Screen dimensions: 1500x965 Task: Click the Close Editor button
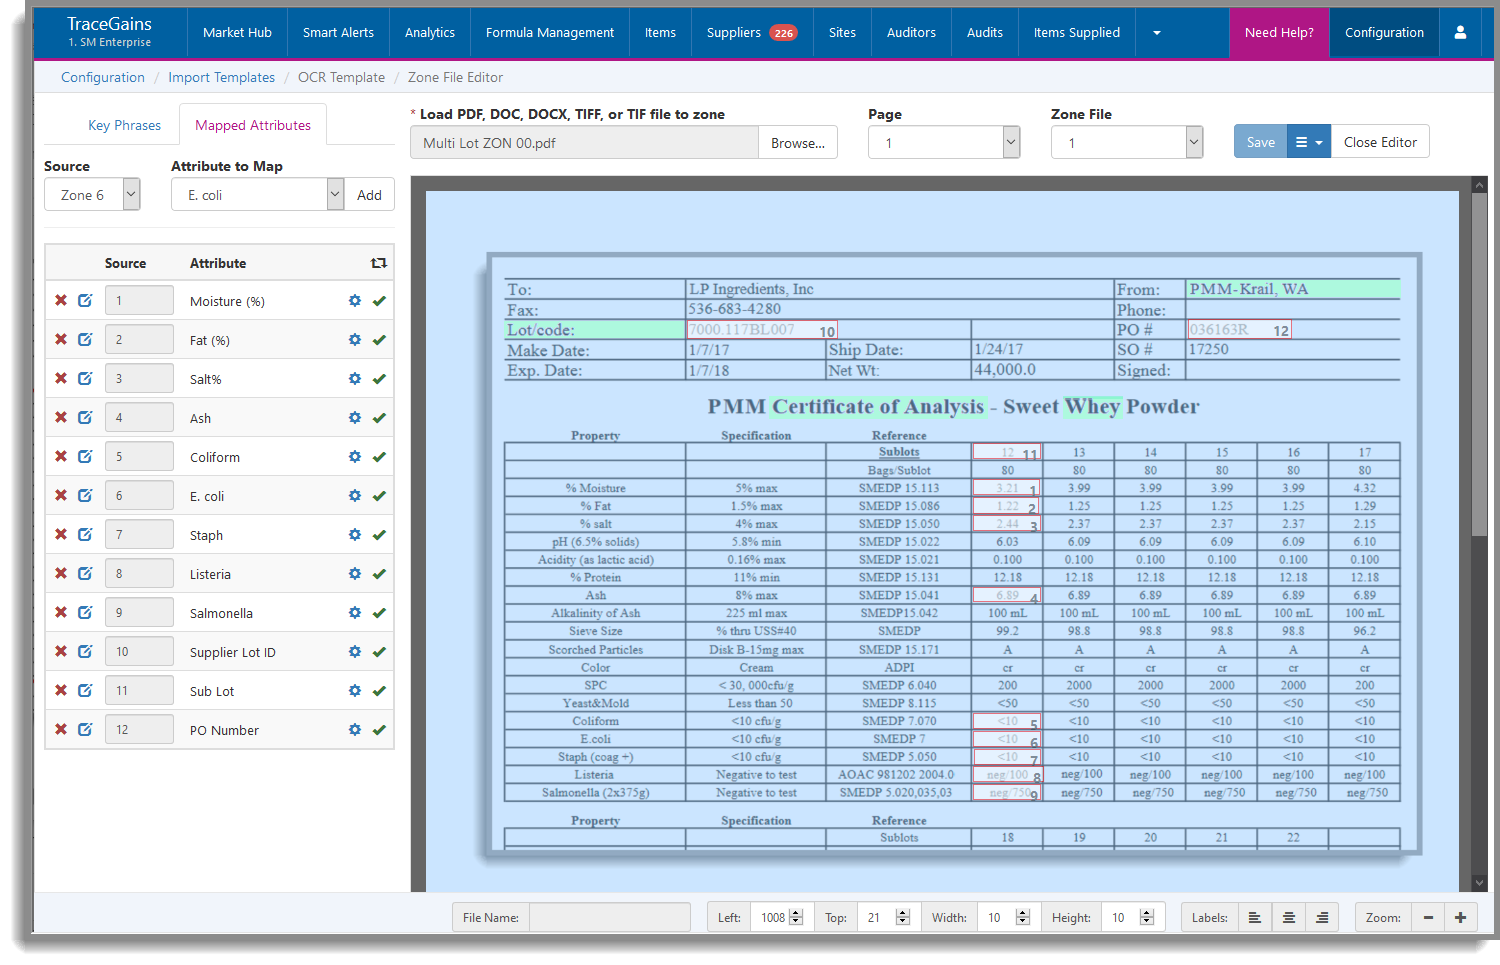(x=1380, y=142)
